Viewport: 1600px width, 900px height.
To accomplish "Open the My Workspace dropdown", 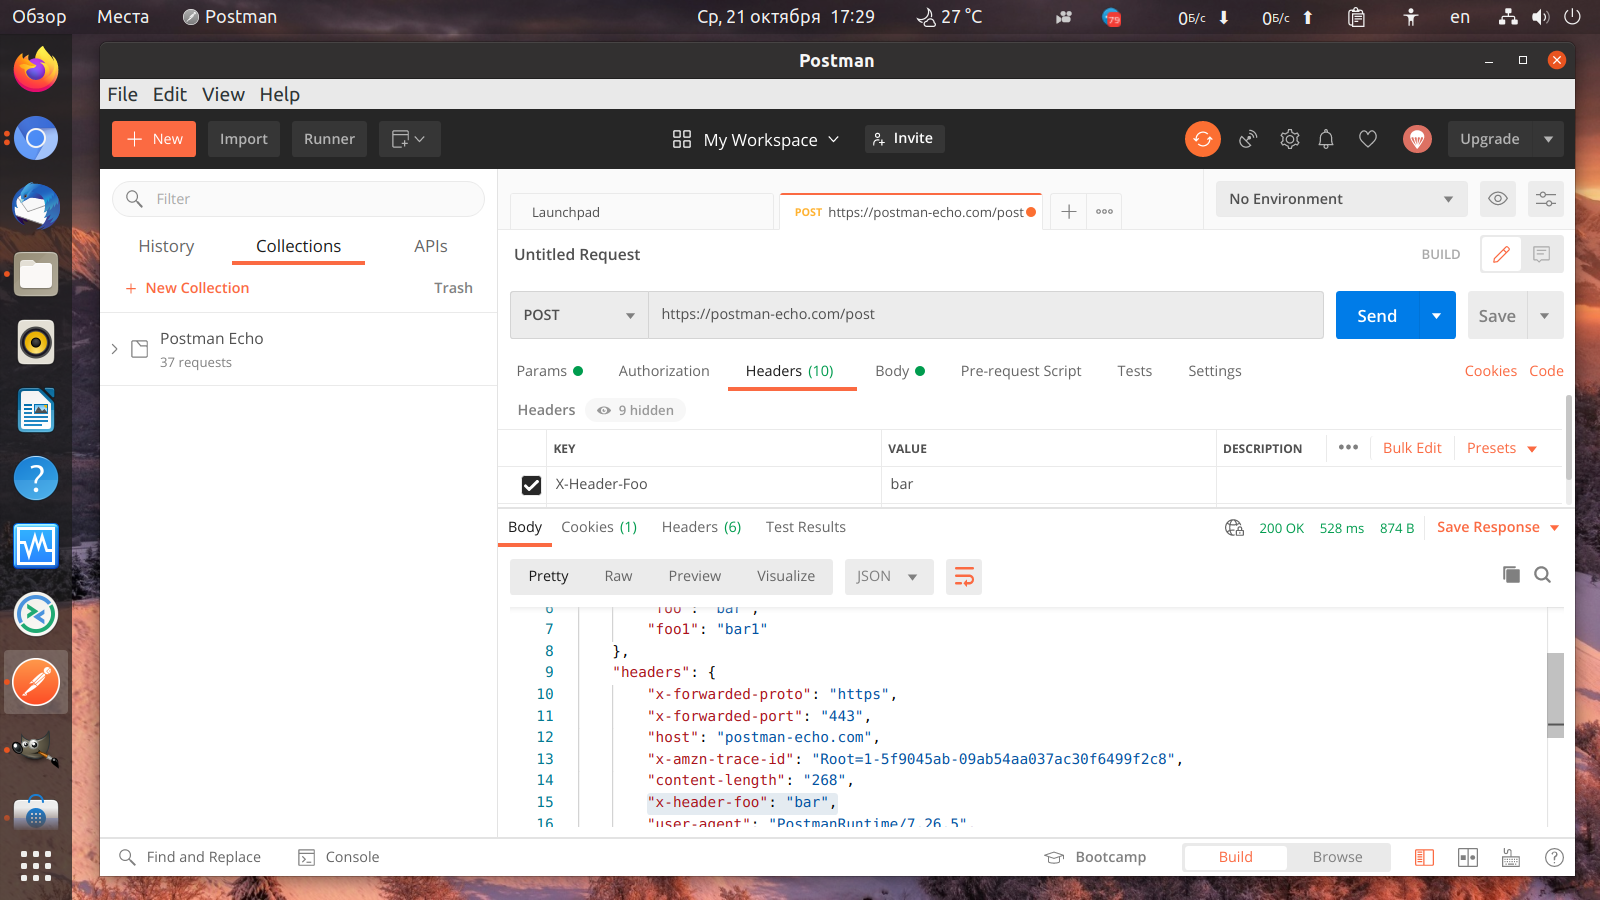I will (756, 140).
